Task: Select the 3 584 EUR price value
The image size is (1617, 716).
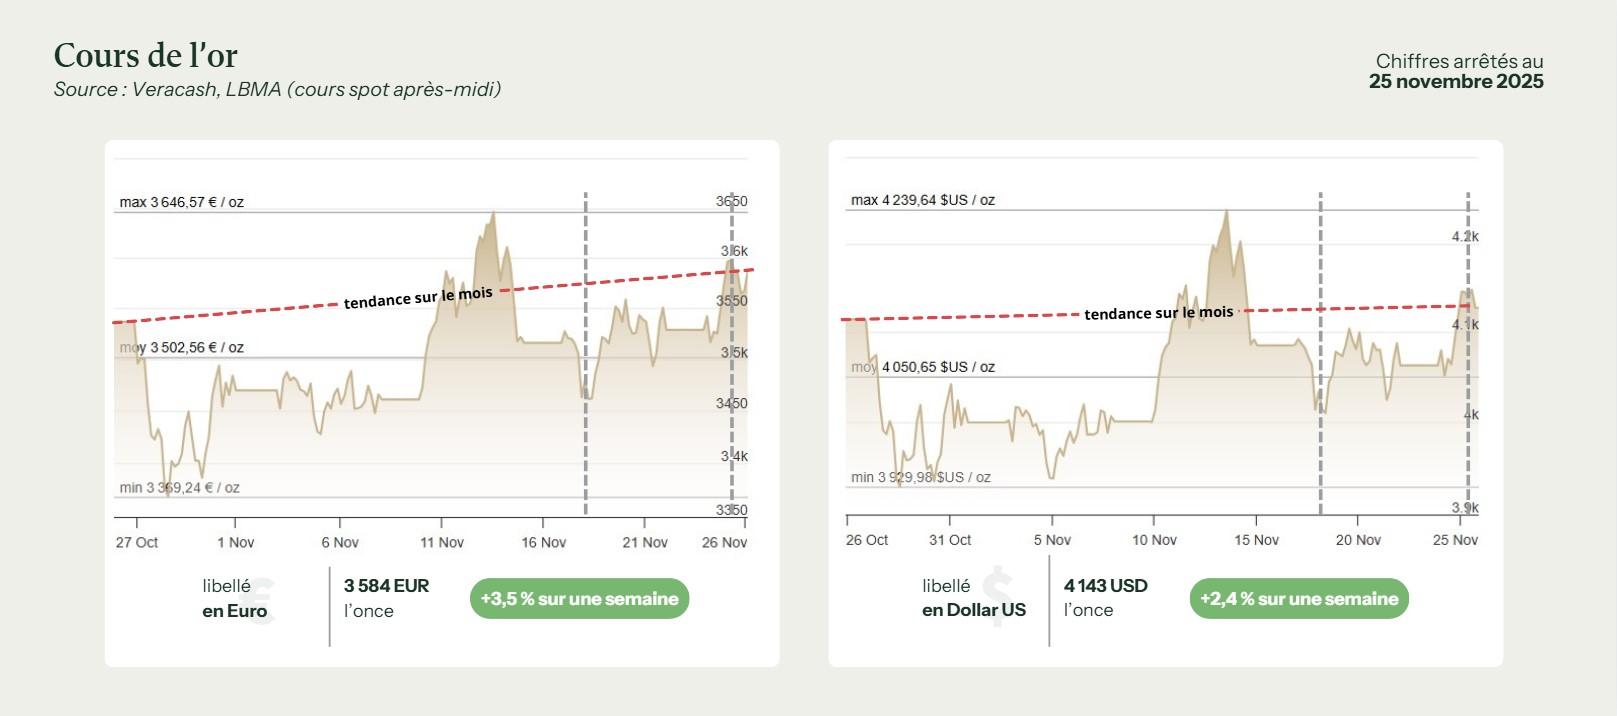Action: coord(386,586)
